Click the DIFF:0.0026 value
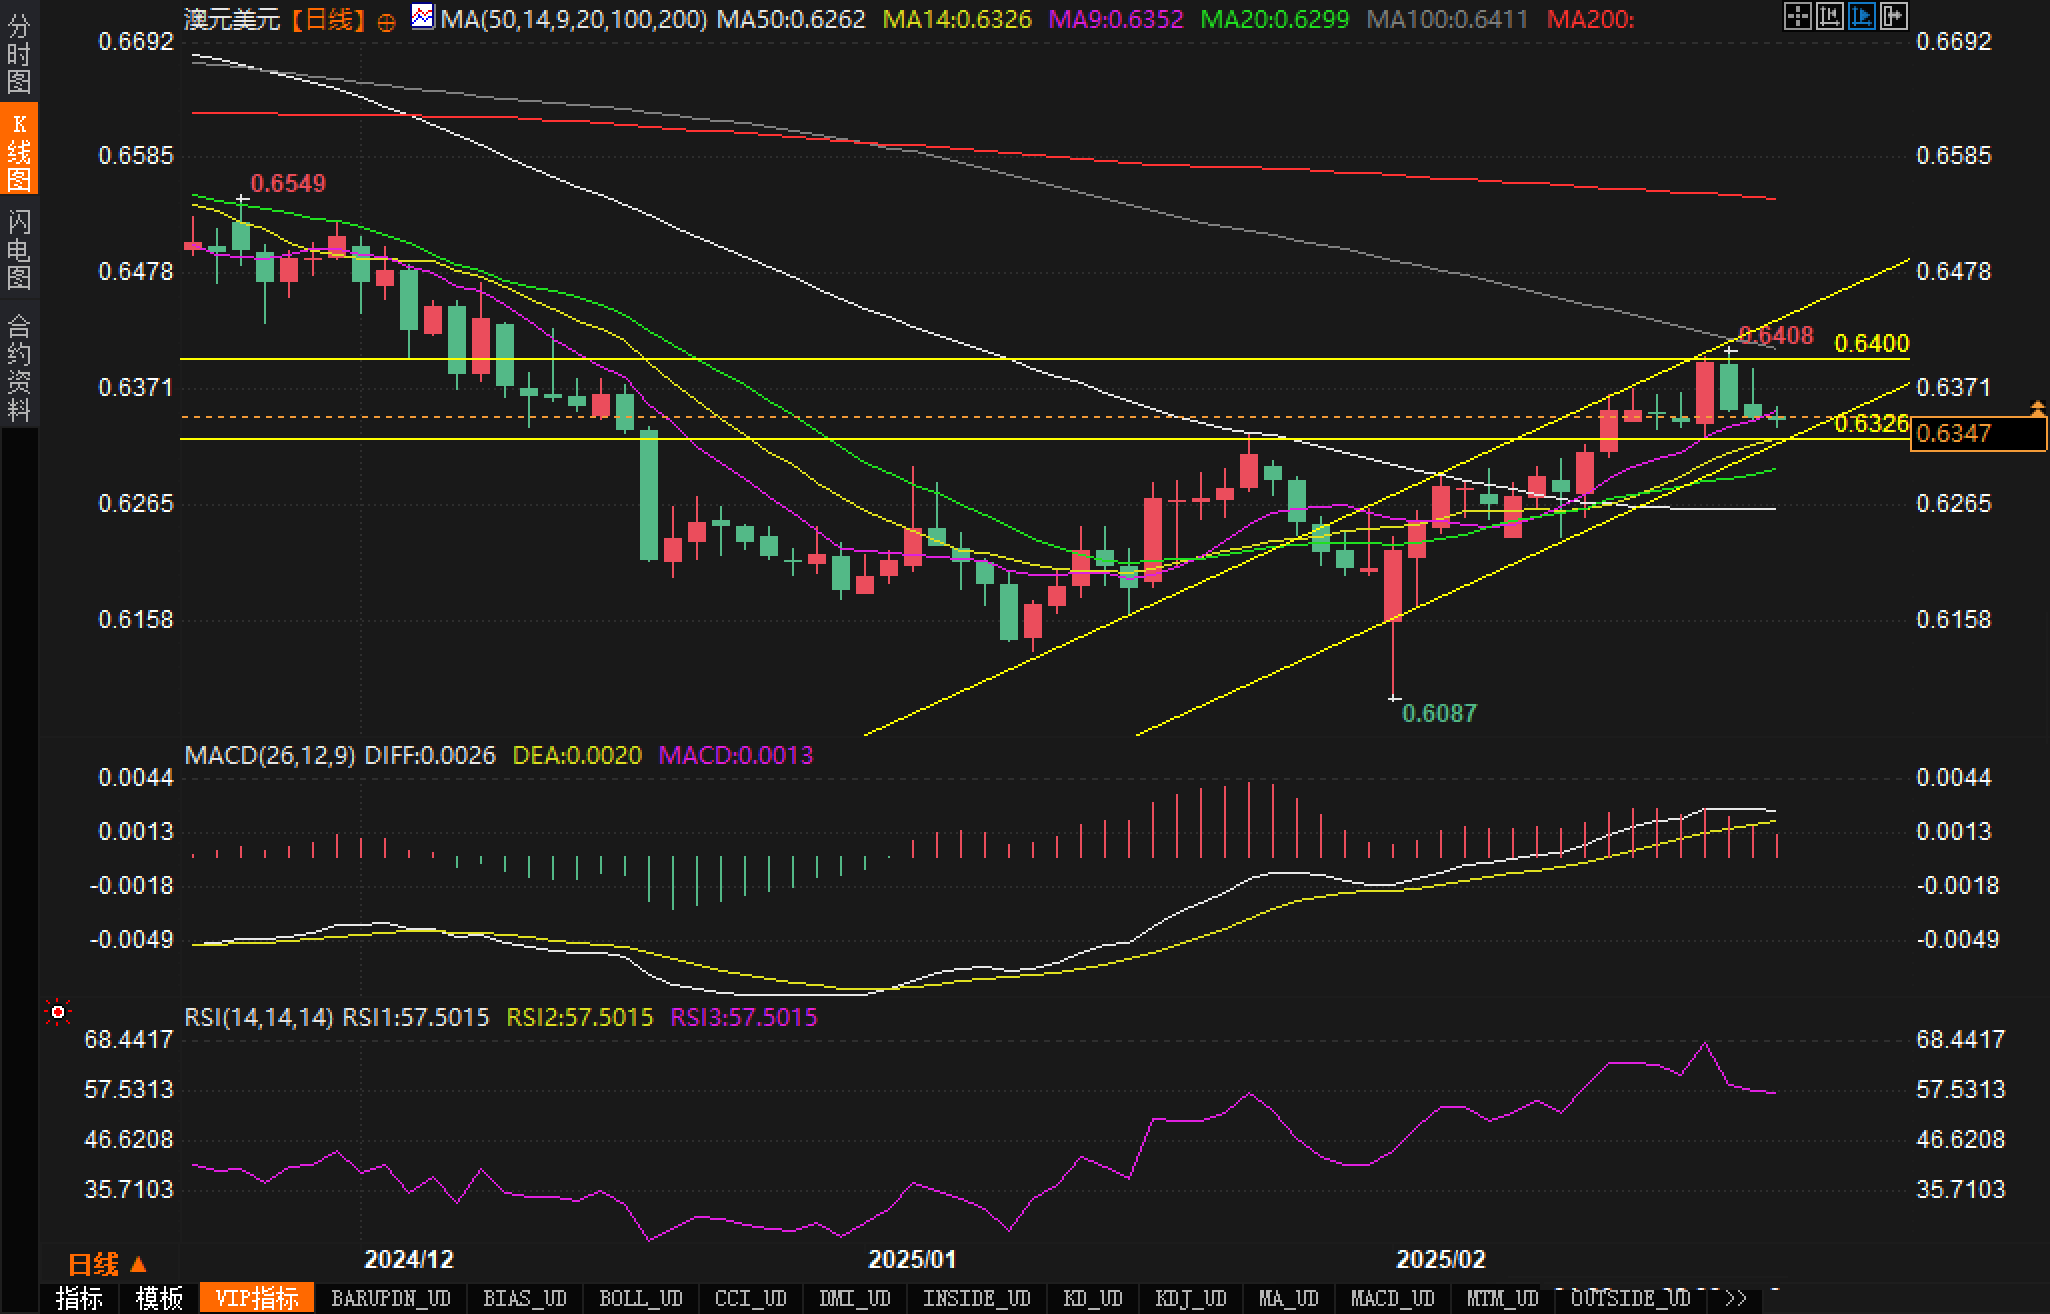 tap(430, 755)
